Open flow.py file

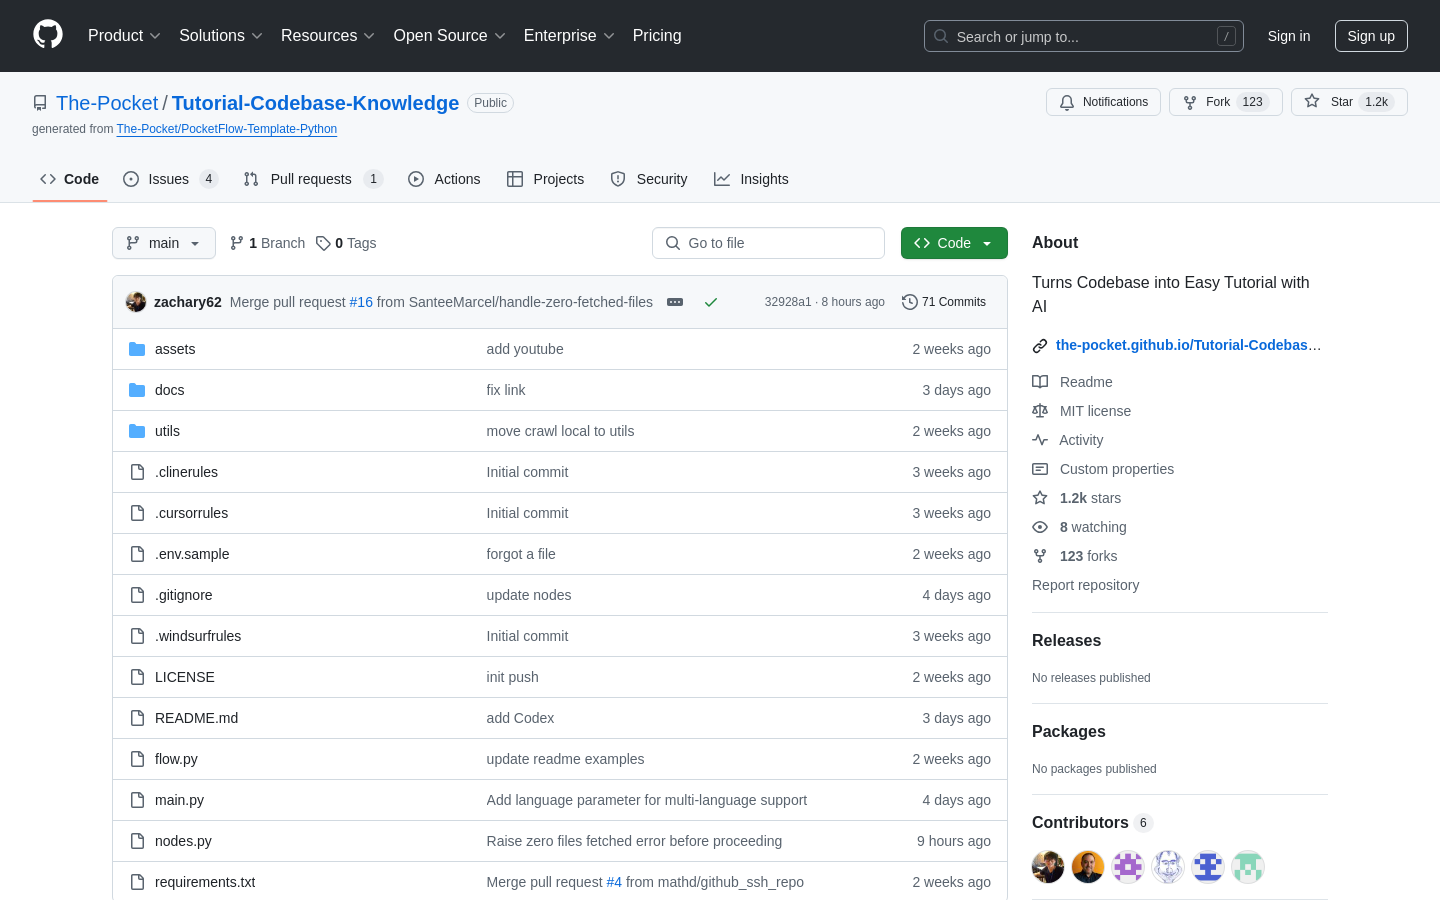[176, 759]
